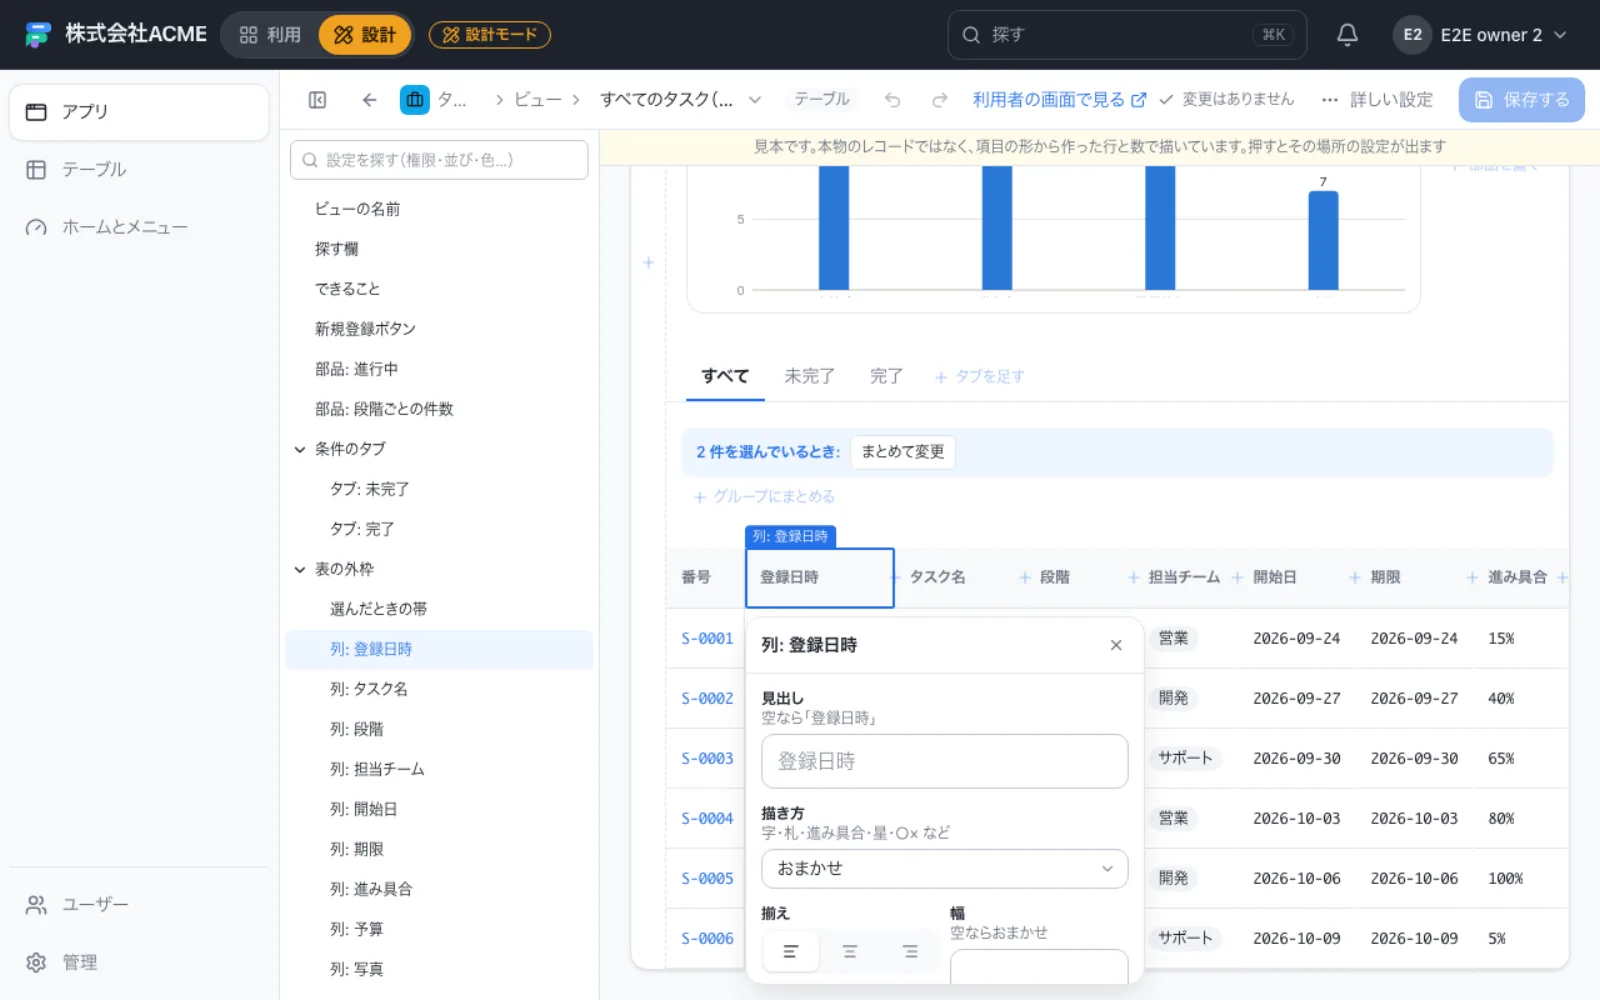Click the 設計モード badge
Image resolution: width=1600 pixels, height=1000 pixels.
click(x=490, y=35)
